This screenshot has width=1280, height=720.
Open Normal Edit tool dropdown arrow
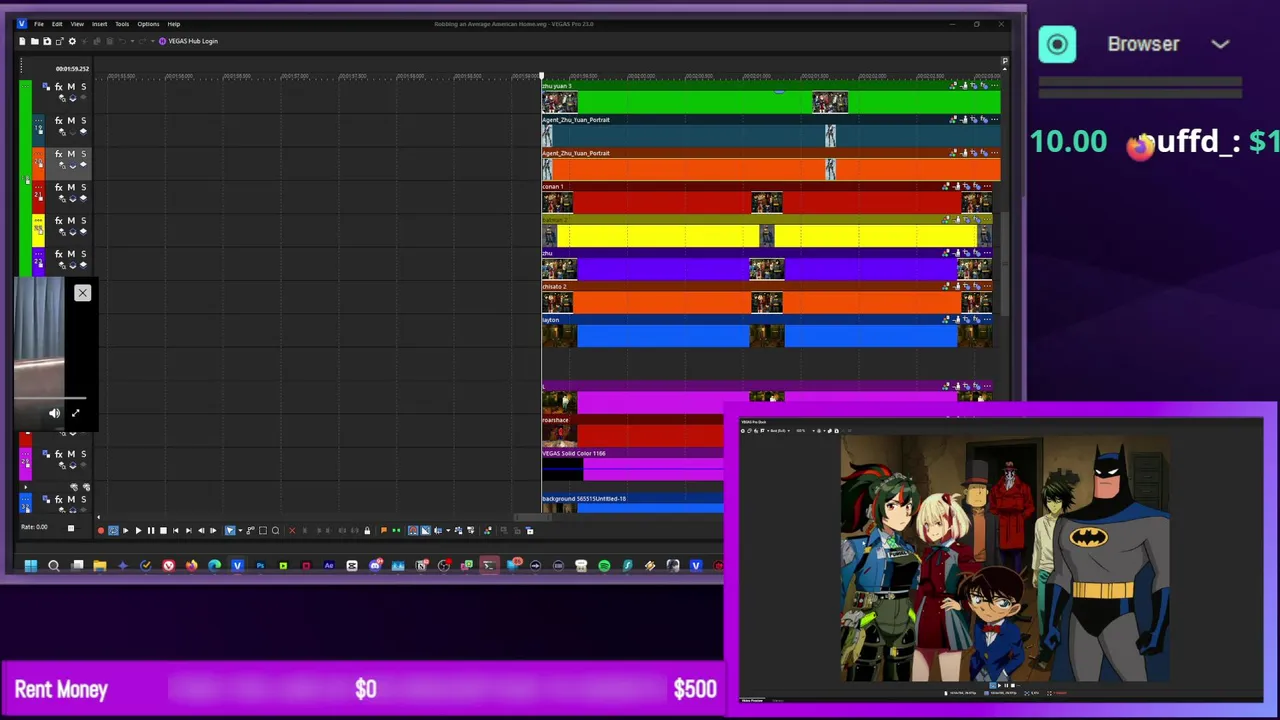point(240,530)
